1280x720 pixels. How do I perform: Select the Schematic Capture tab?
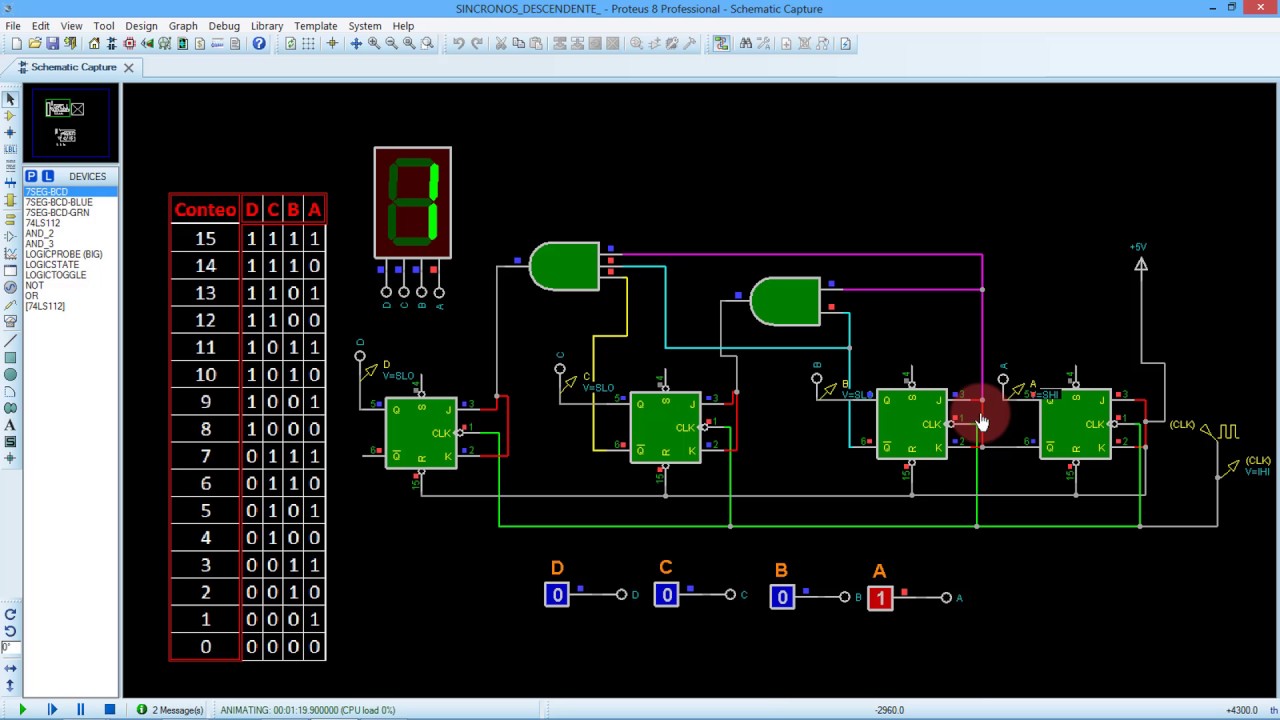pos(74,67)
